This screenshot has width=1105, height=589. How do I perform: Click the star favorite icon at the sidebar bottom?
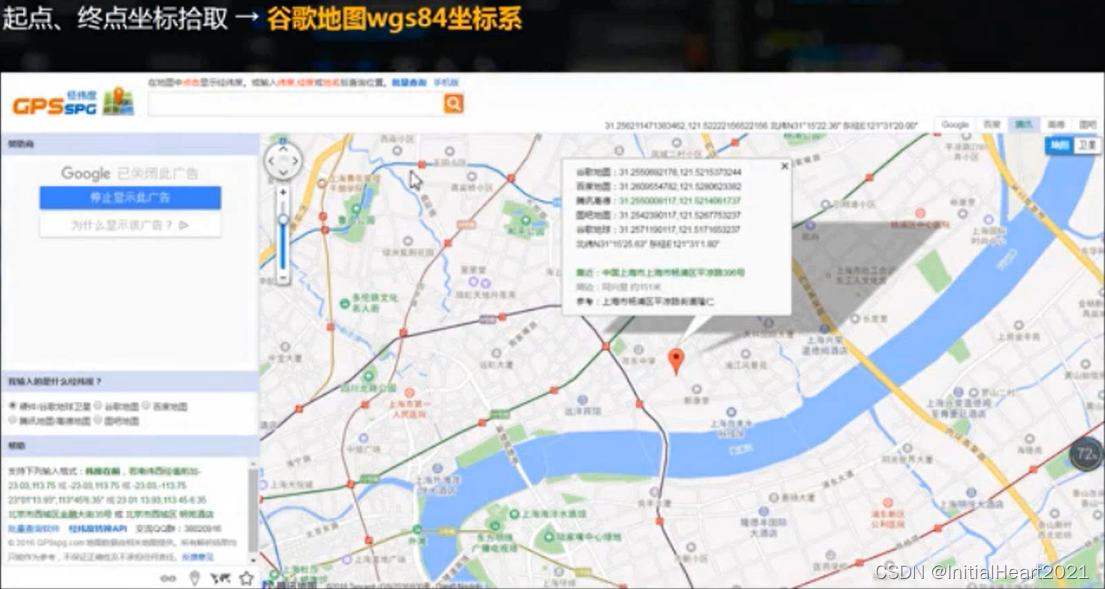pos(246,578)
